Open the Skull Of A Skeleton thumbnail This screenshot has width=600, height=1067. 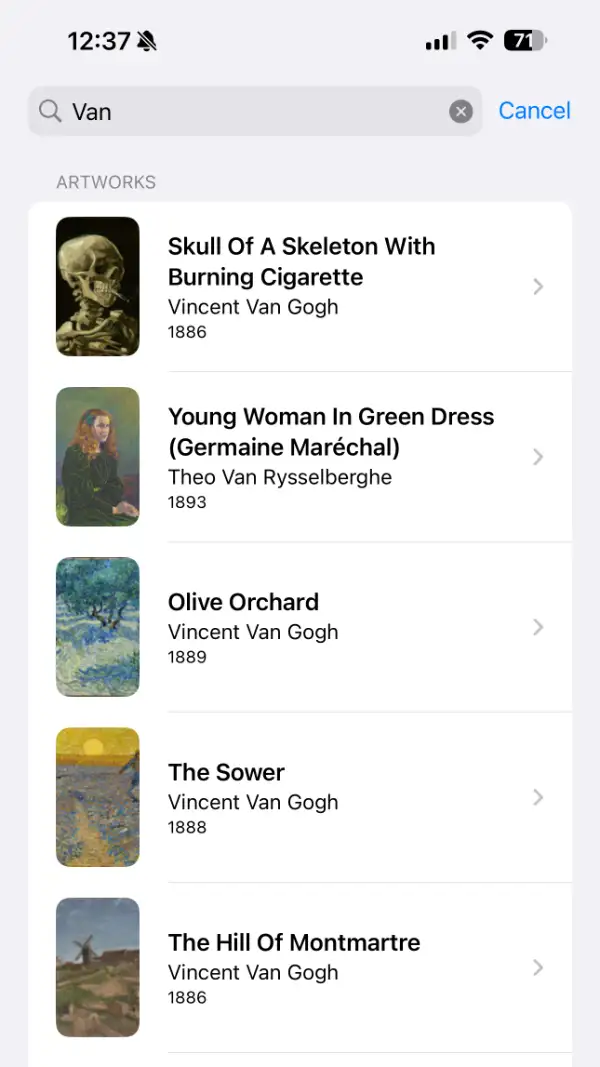(x=98, y=287)
